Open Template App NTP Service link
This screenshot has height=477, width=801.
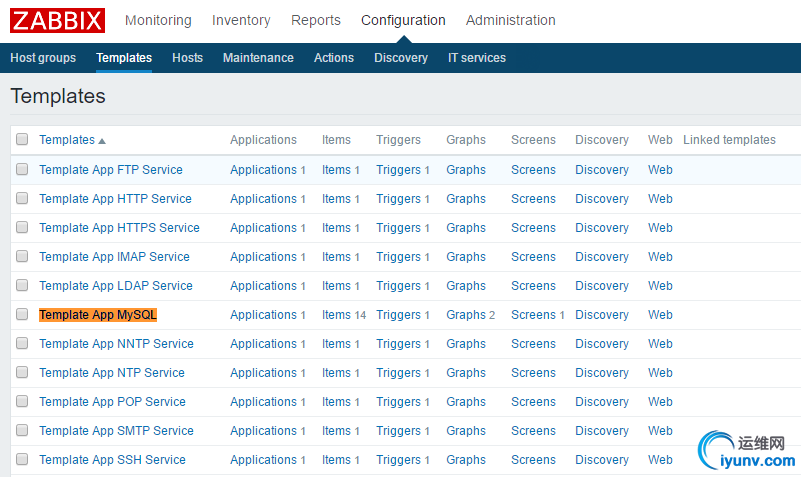tap(112, 373)
